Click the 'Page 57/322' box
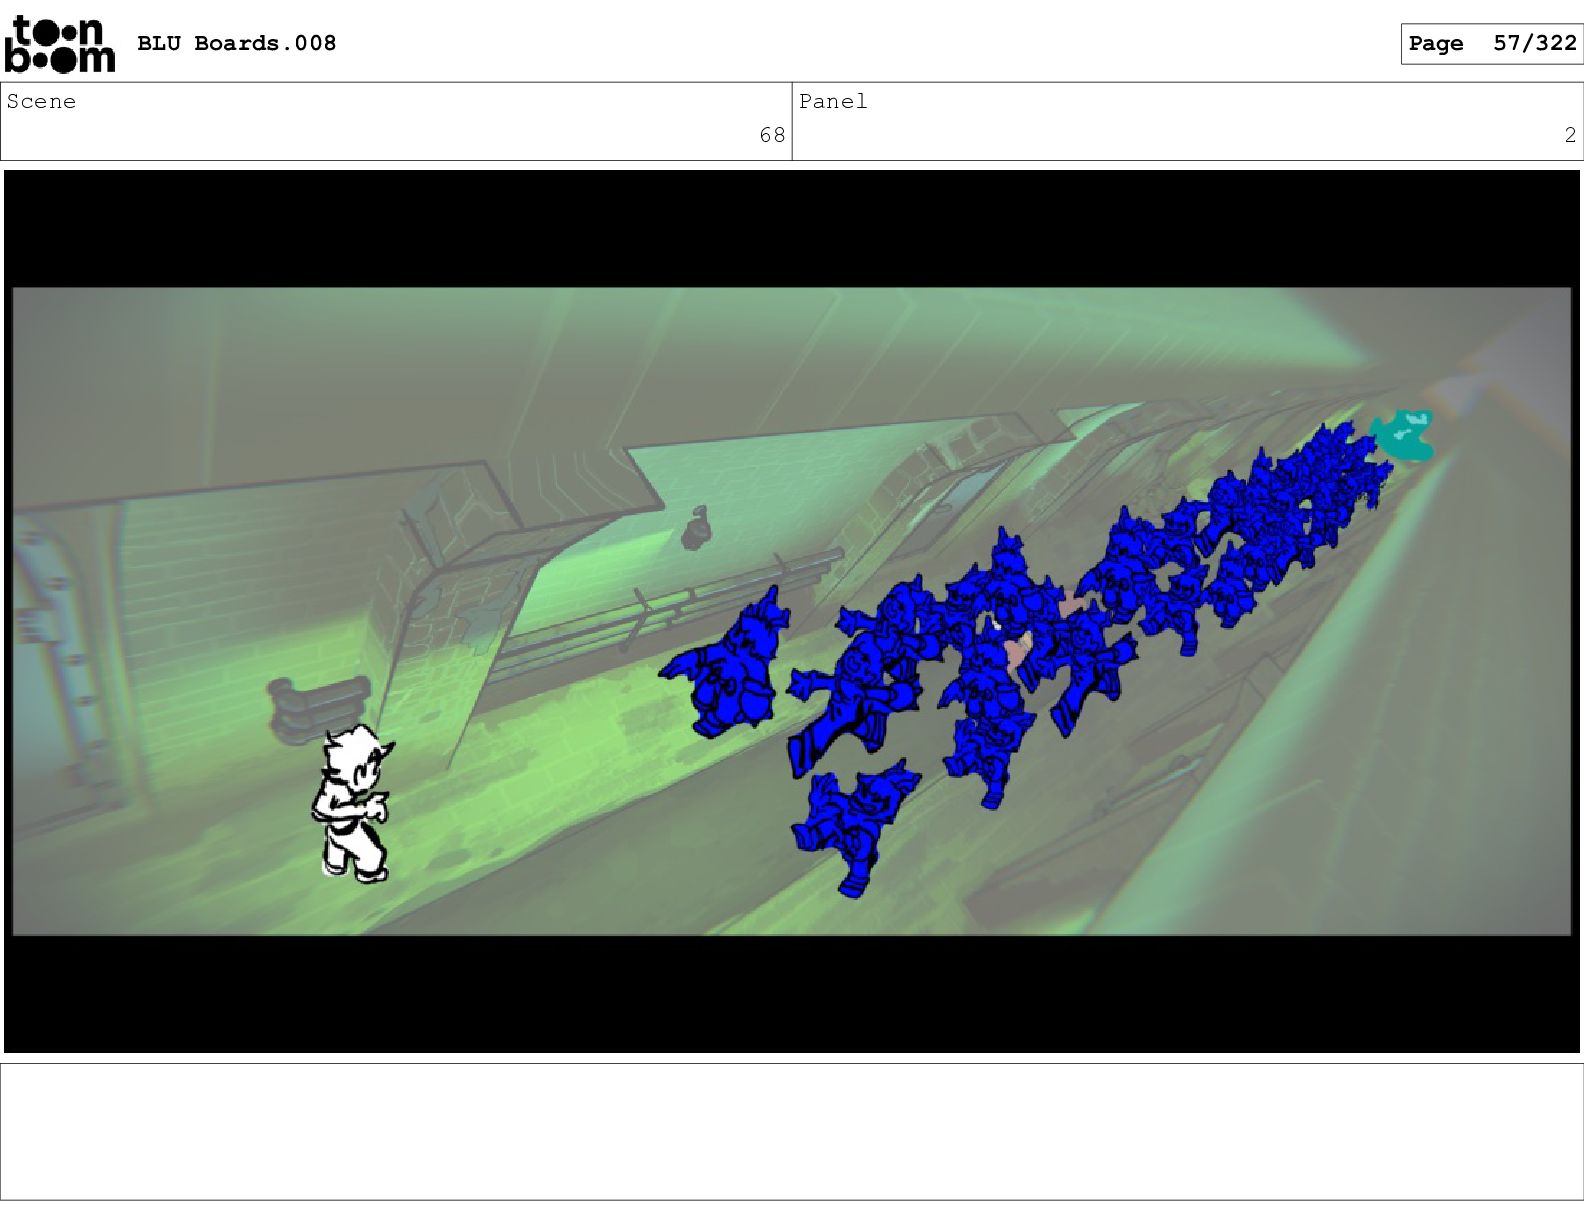The width and height of the screenshot is (1584, 1224). tap(1491, 44)
